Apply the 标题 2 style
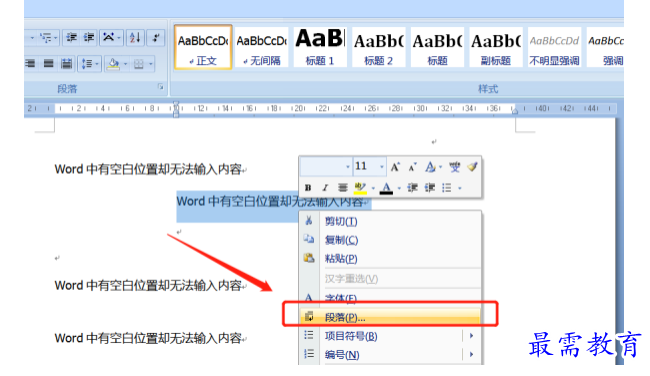This screenshot has height=376, width=650. point(378,47)
